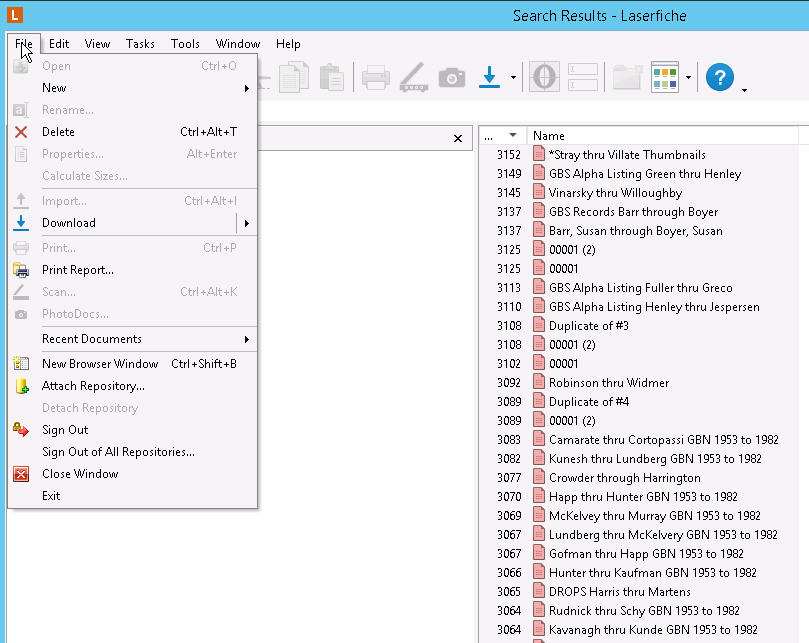809x643 pixels.
Task: Choose Exit from File menu
Action: point(133,496)
